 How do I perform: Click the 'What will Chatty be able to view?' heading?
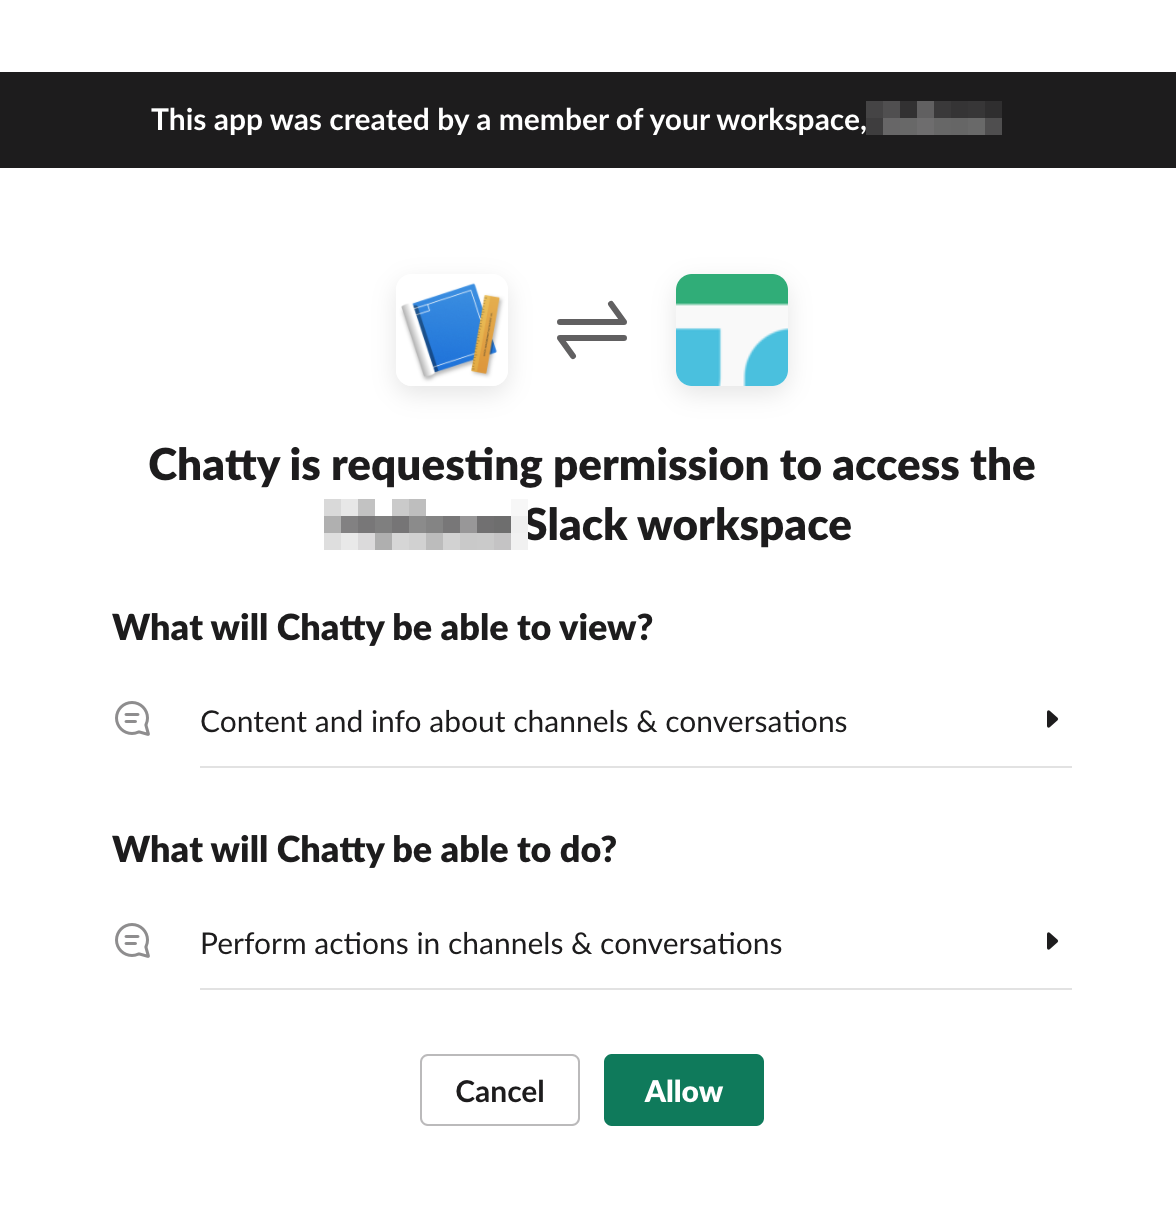pos(383,628)
